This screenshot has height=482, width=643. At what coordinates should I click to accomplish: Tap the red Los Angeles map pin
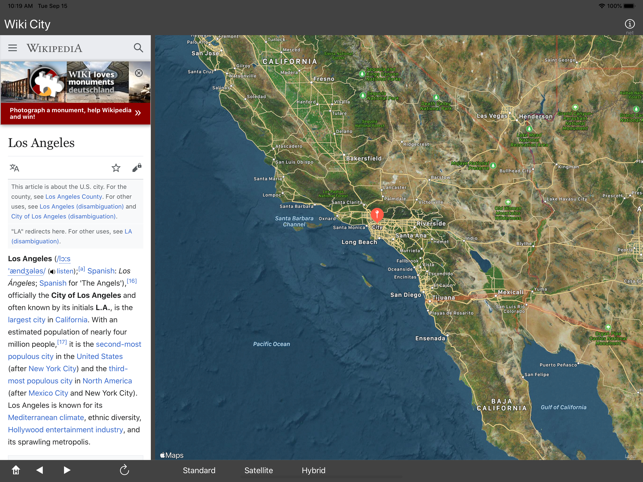pyautogui.click(x=377, y=215)
